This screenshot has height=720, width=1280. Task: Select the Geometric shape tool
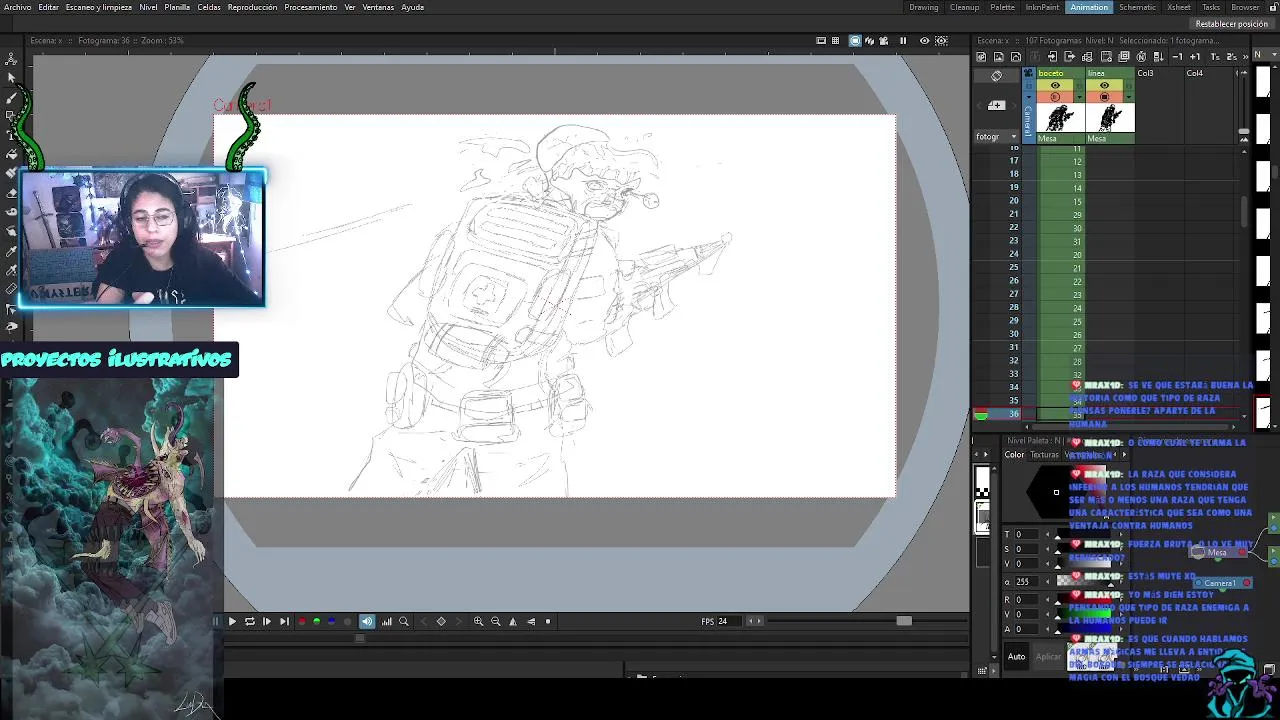pos(11,116)
